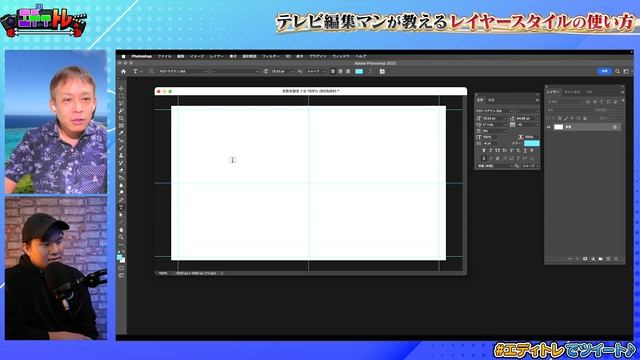The image size is (640, 360).
Task: Add a layer mask from Layers panel
Action: (585, 259)
